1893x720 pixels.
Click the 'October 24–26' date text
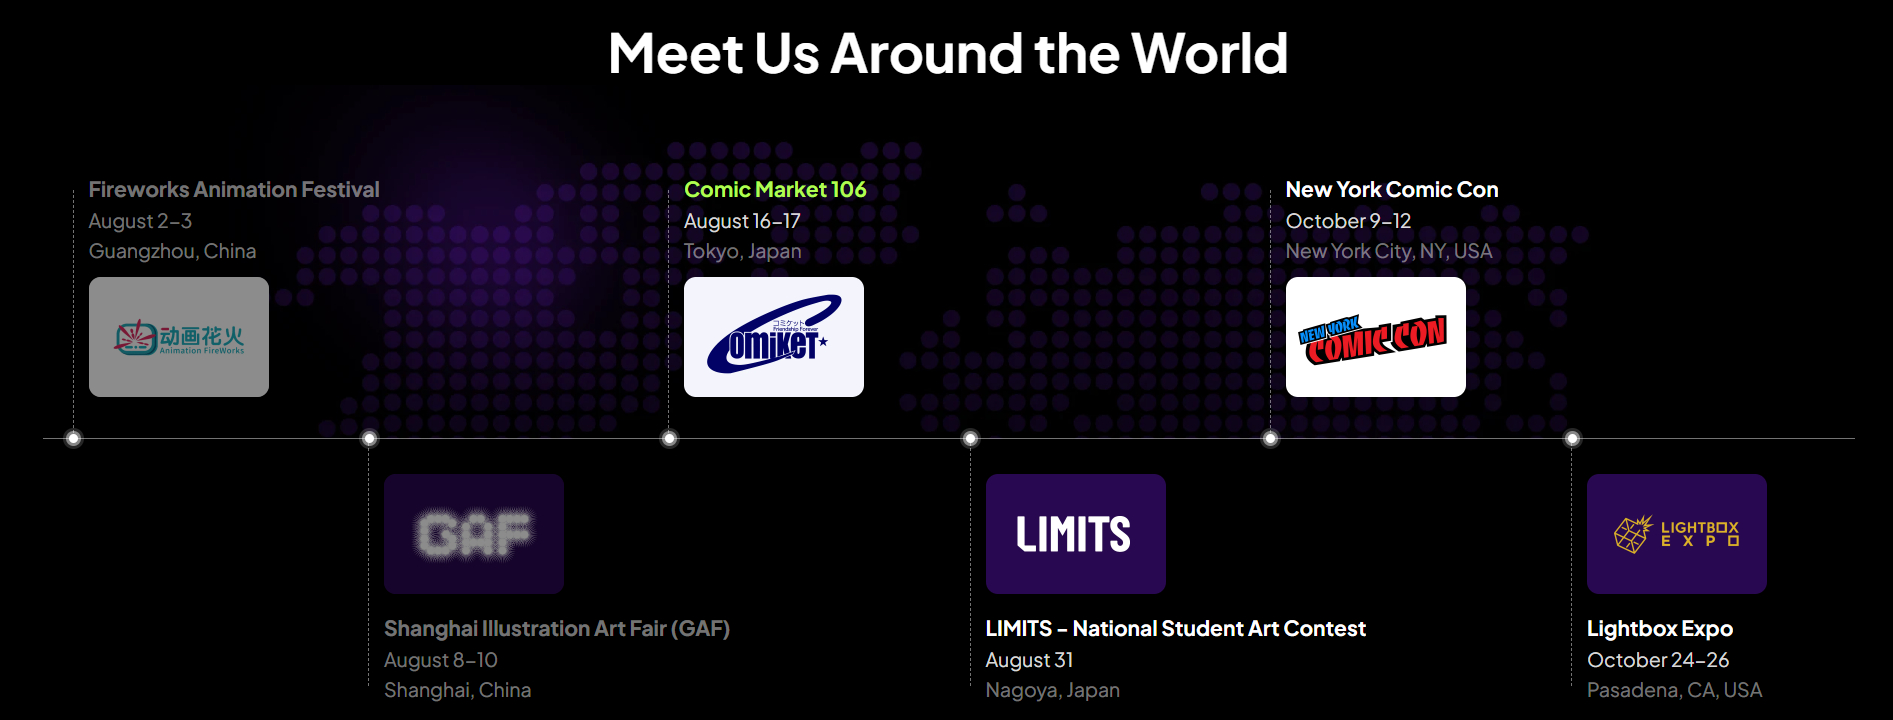[1658, 660]
